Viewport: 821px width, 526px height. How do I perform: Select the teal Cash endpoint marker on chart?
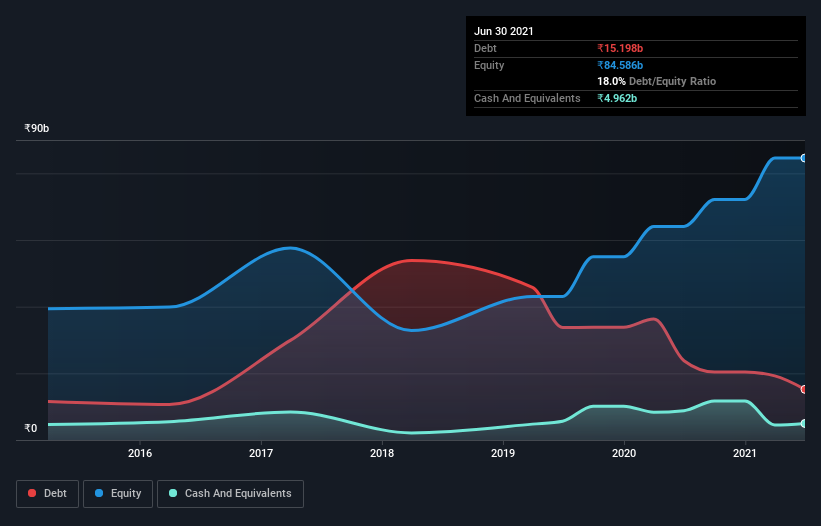pyautogui.click(x=803, y=423)
